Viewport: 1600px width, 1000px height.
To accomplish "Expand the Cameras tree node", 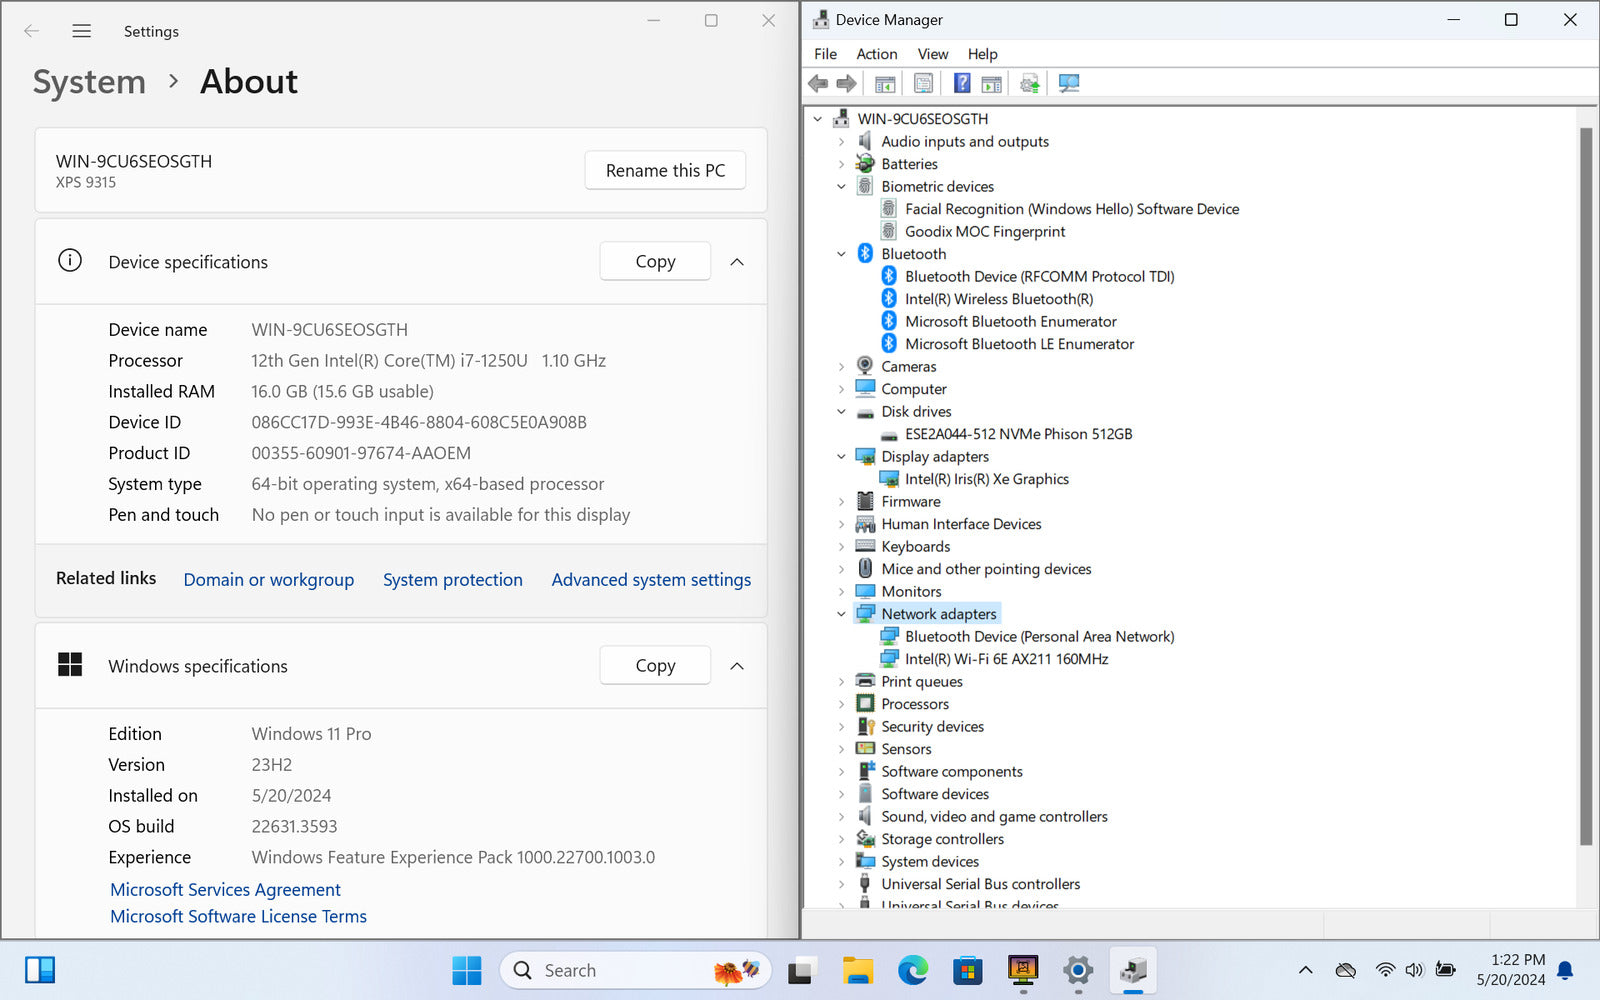I will pos(841,367).
